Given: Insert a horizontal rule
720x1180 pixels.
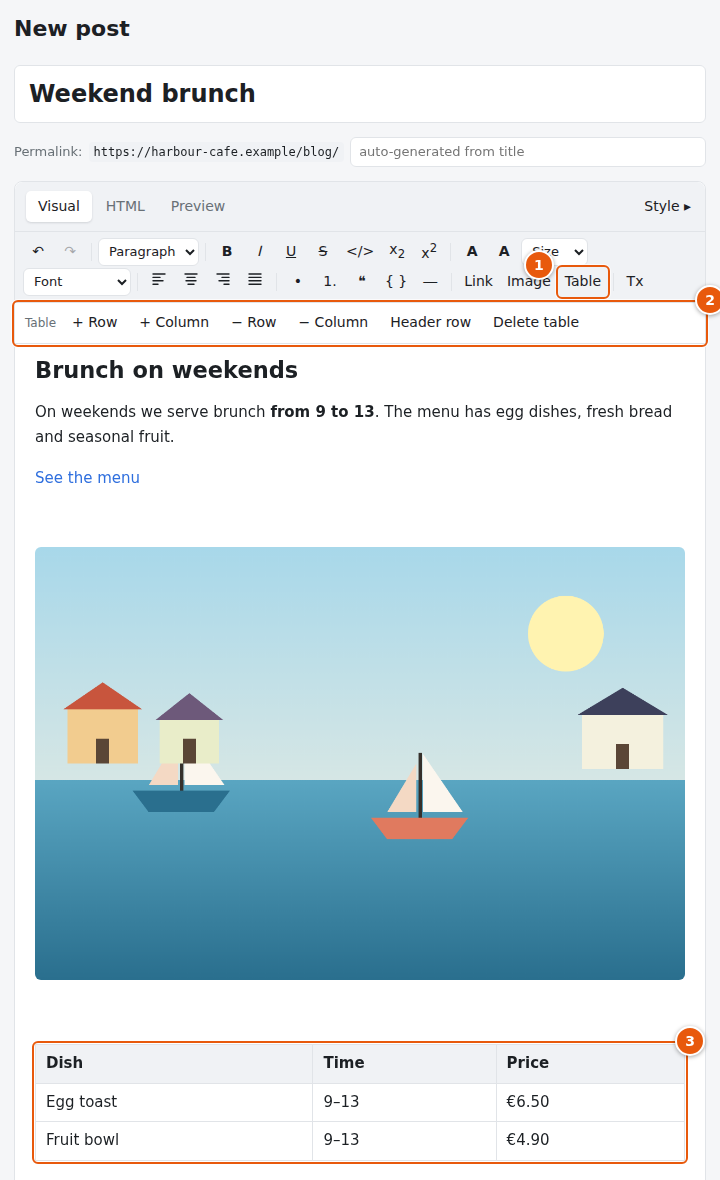Looking at the screenshot, I should 430,281.
